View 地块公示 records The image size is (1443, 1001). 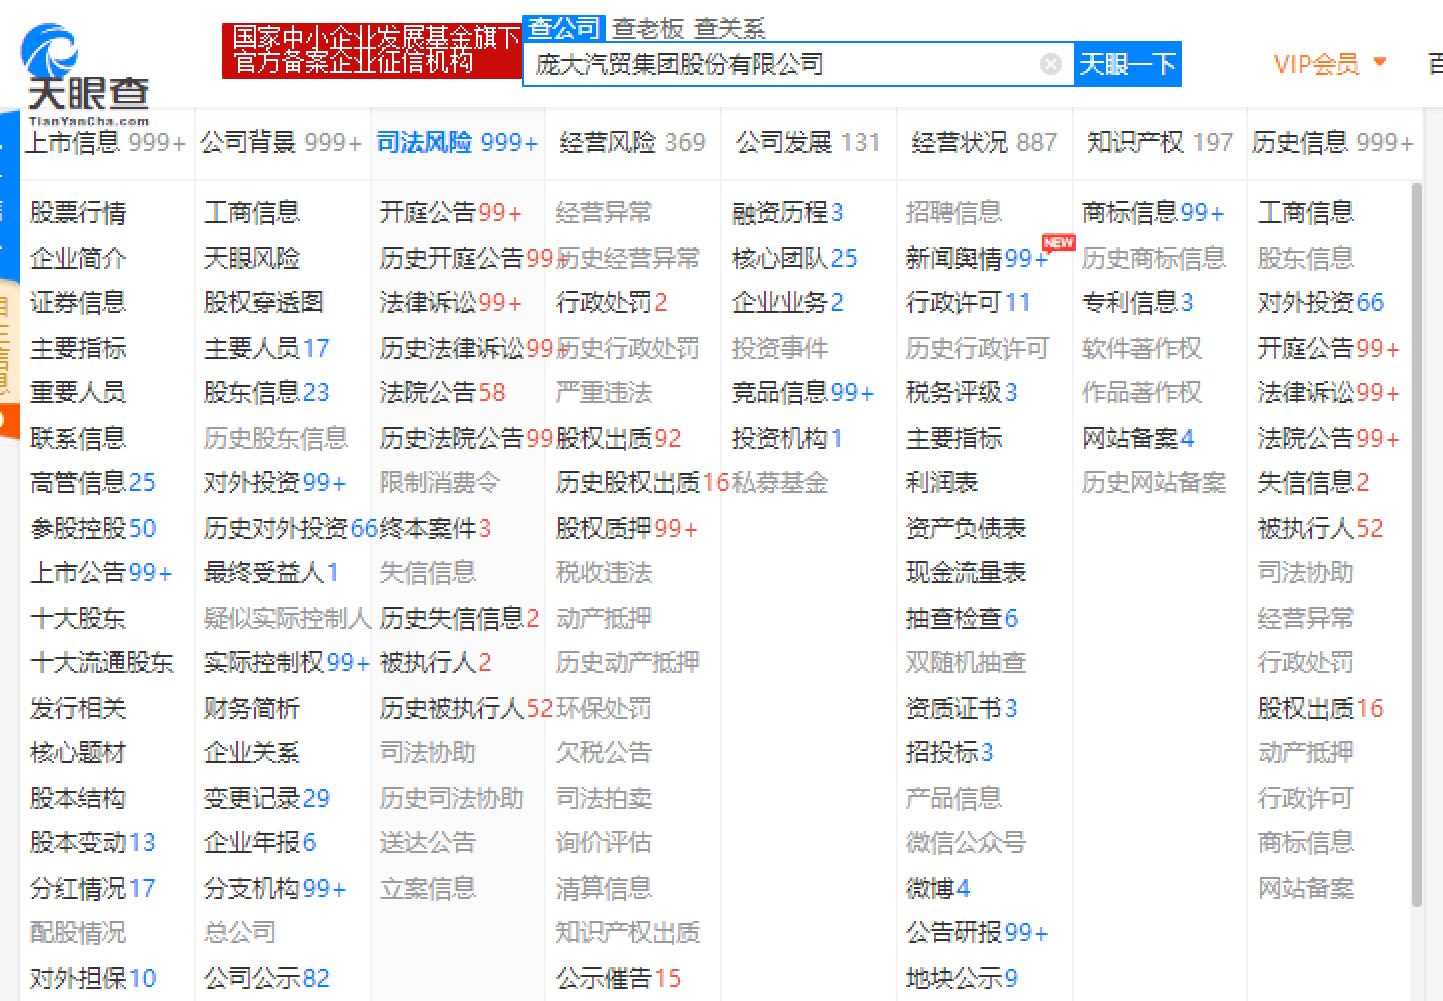point(962,978)
